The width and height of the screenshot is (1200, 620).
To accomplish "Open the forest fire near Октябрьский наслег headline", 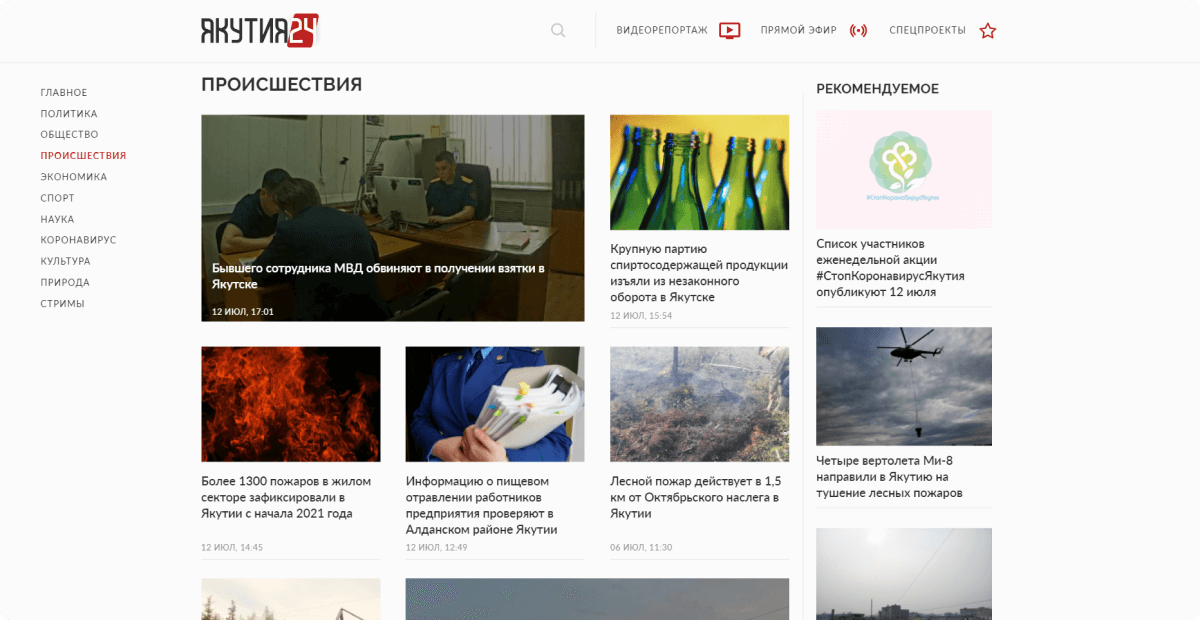I will 695,497.
